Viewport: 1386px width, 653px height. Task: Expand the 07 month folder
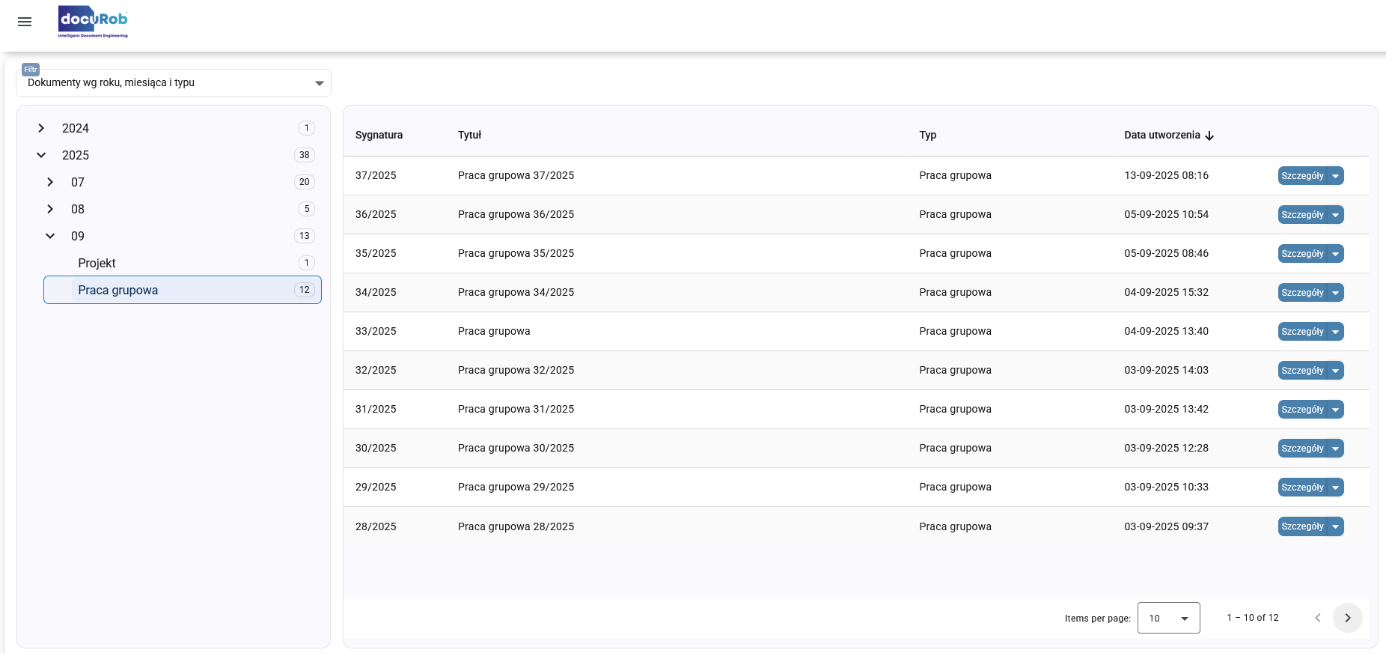[x=50, y=183]
